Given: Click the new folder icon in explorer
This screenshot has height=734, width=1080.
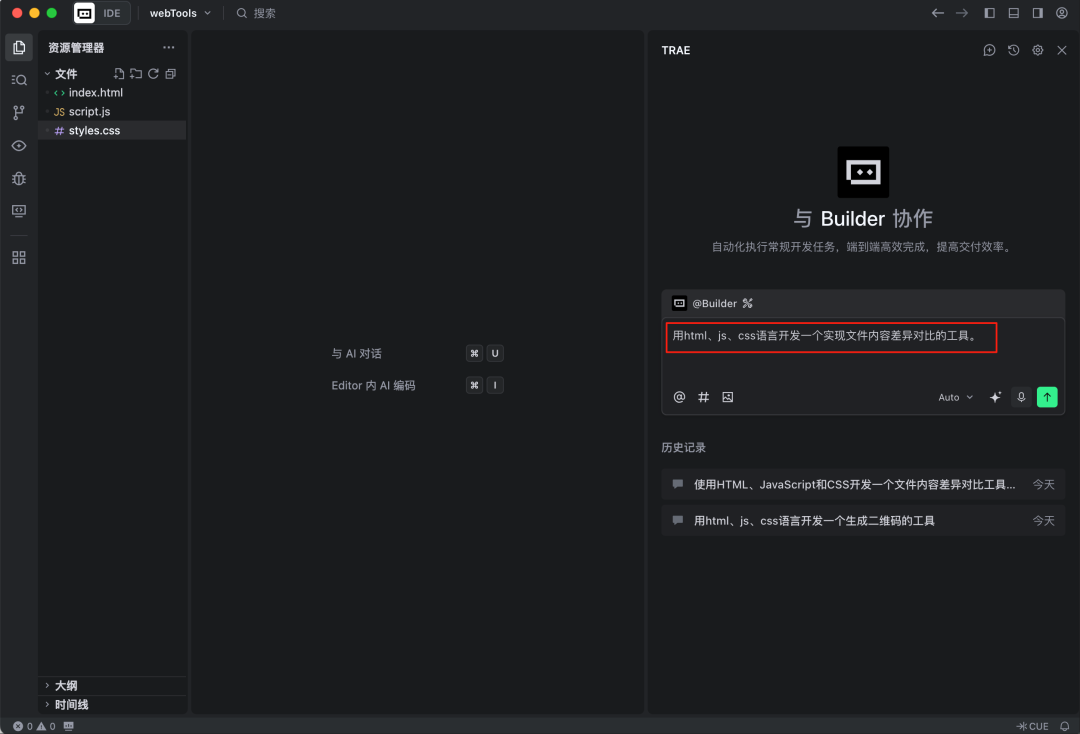Looking at the screenshot, I should point(136,74).
